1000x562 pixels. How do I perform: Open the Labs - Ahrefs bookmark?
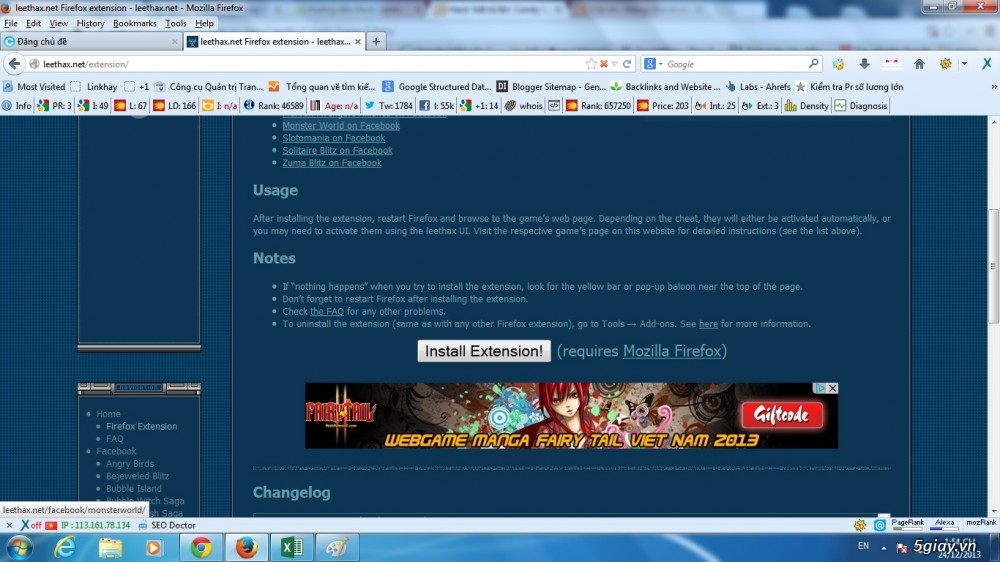click(758, 87)
